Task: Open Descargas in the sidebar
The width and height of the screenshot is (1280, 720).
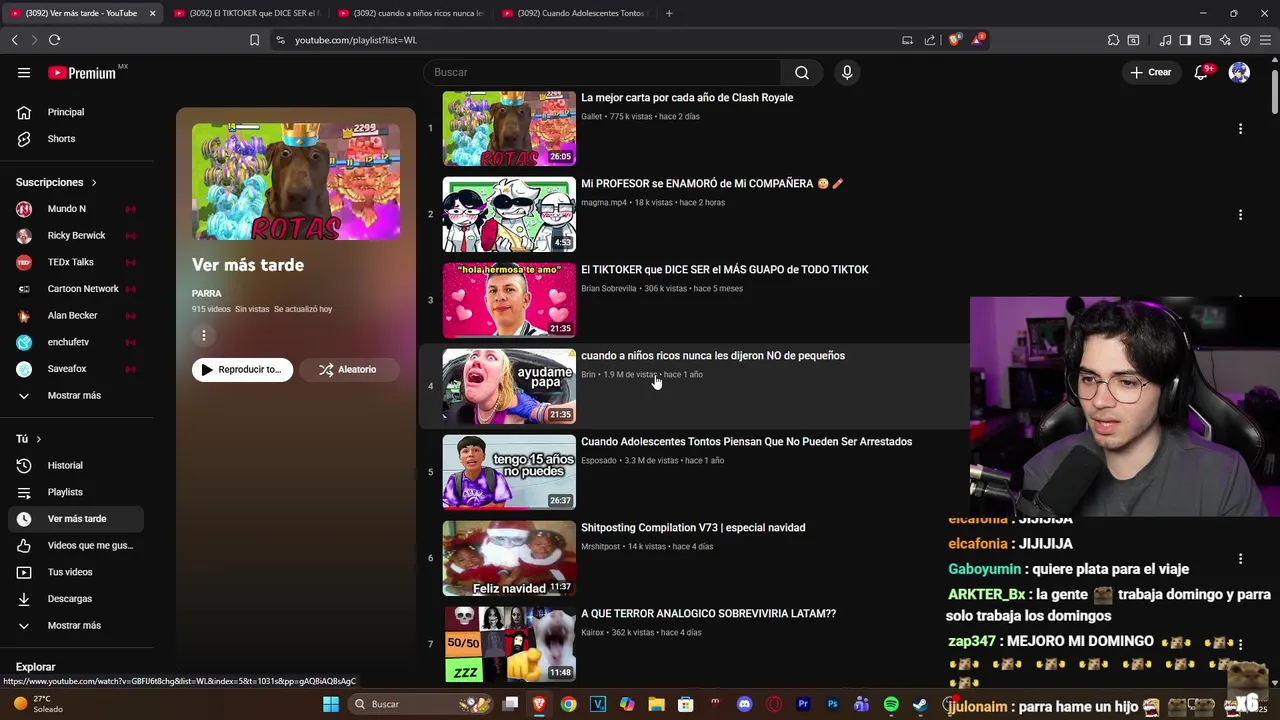Action: pos(76,598)
